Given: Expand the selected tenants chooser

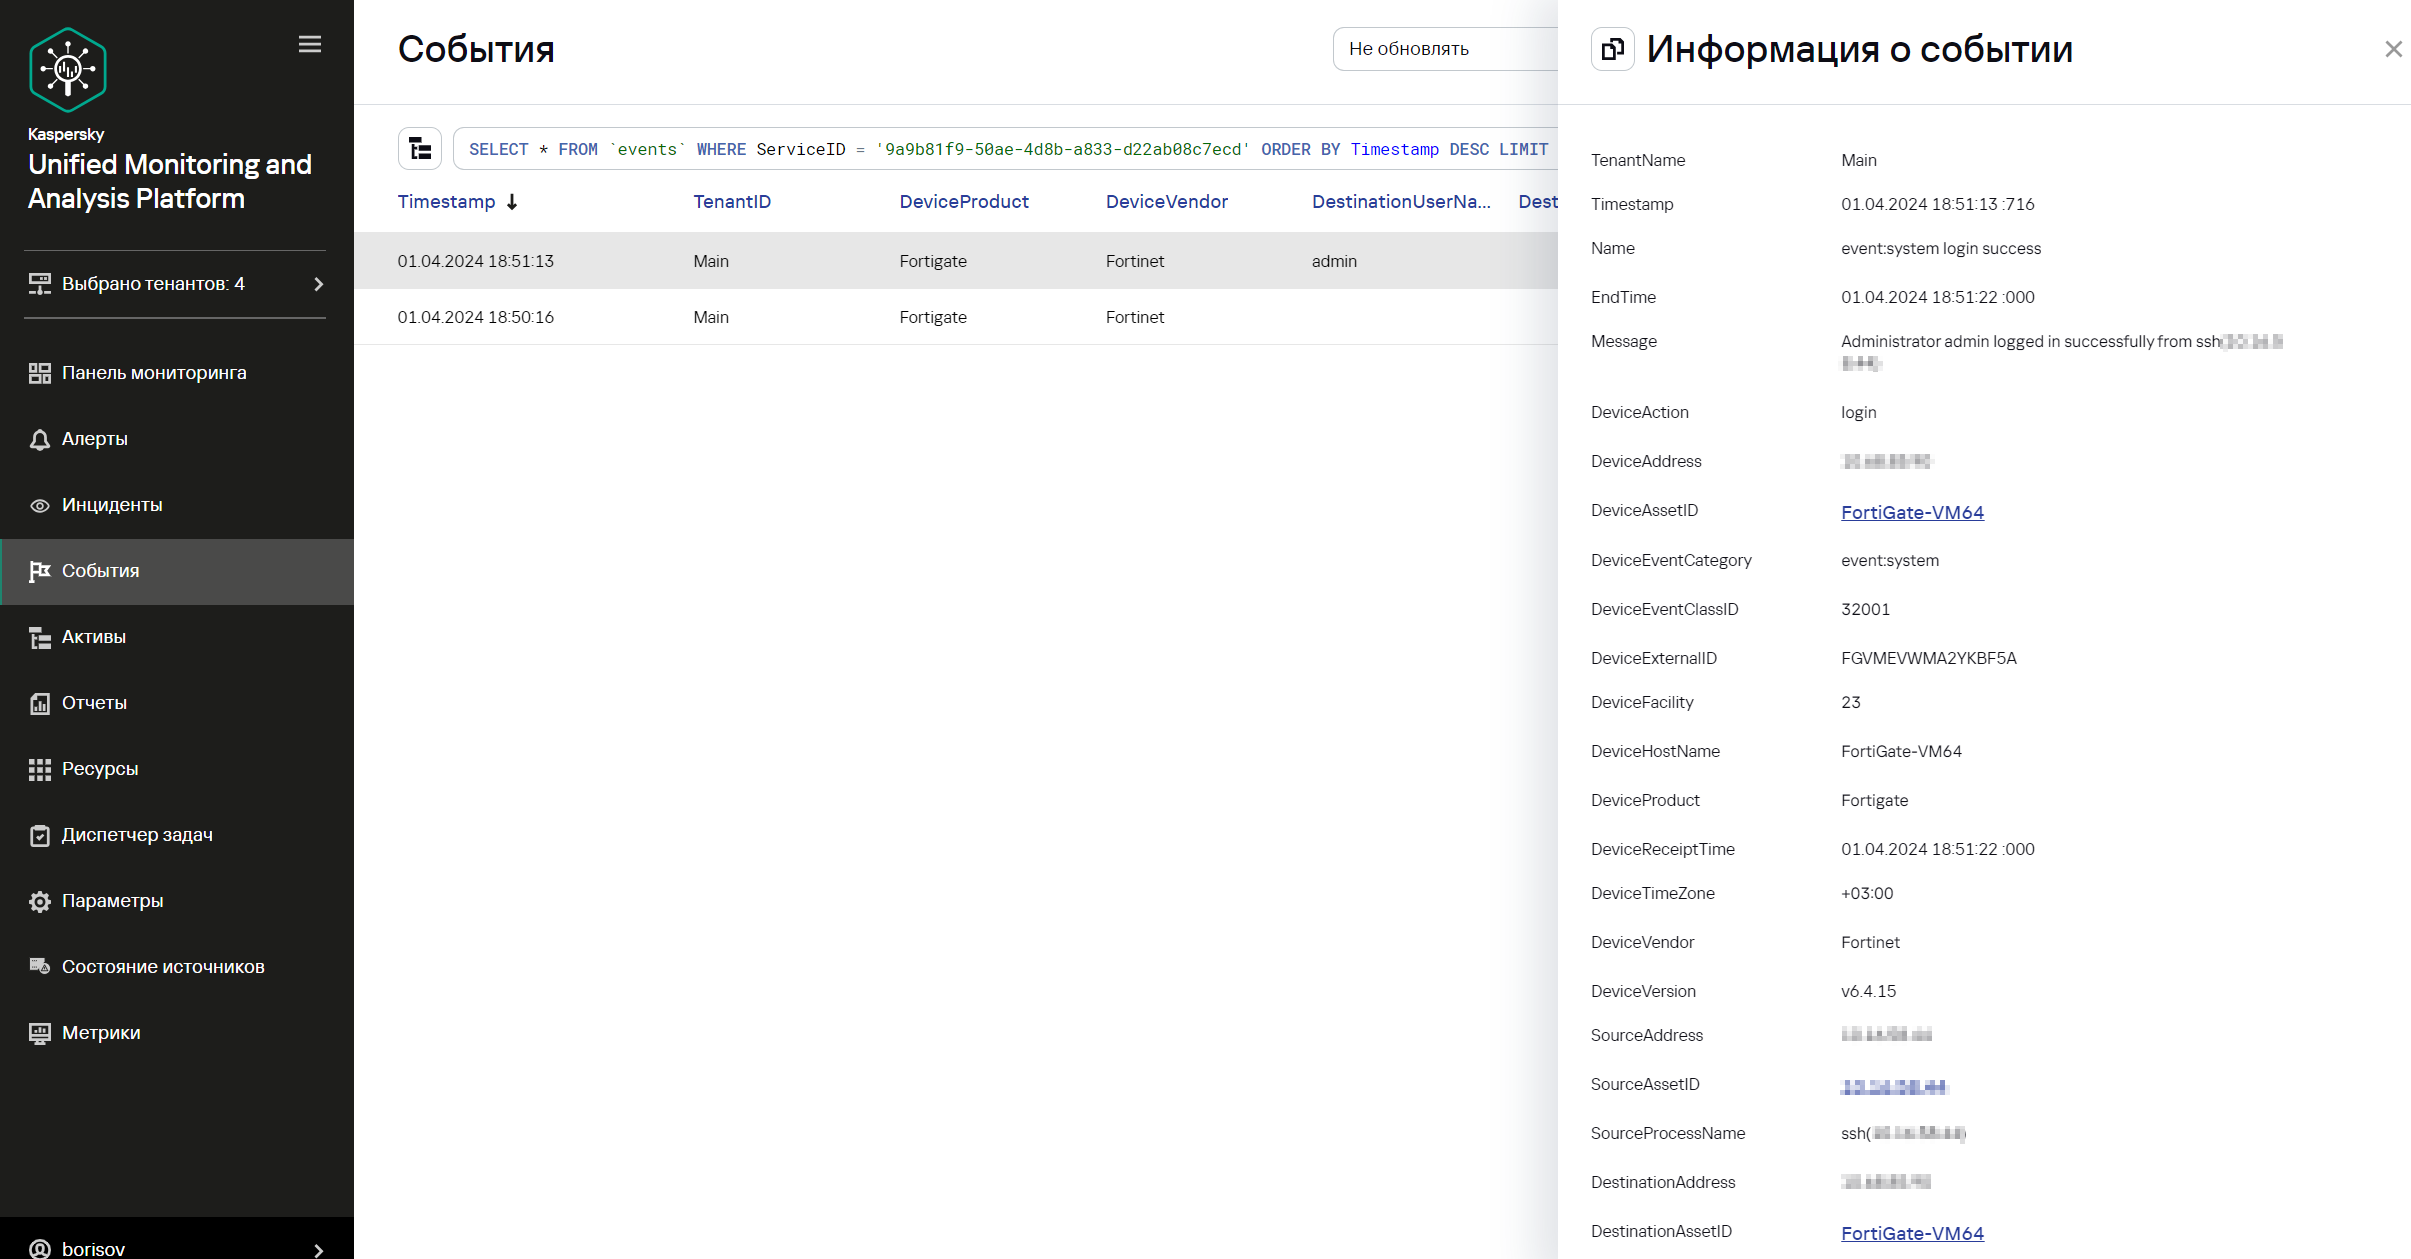Looking at the screenshot, I should coord(177,284).
